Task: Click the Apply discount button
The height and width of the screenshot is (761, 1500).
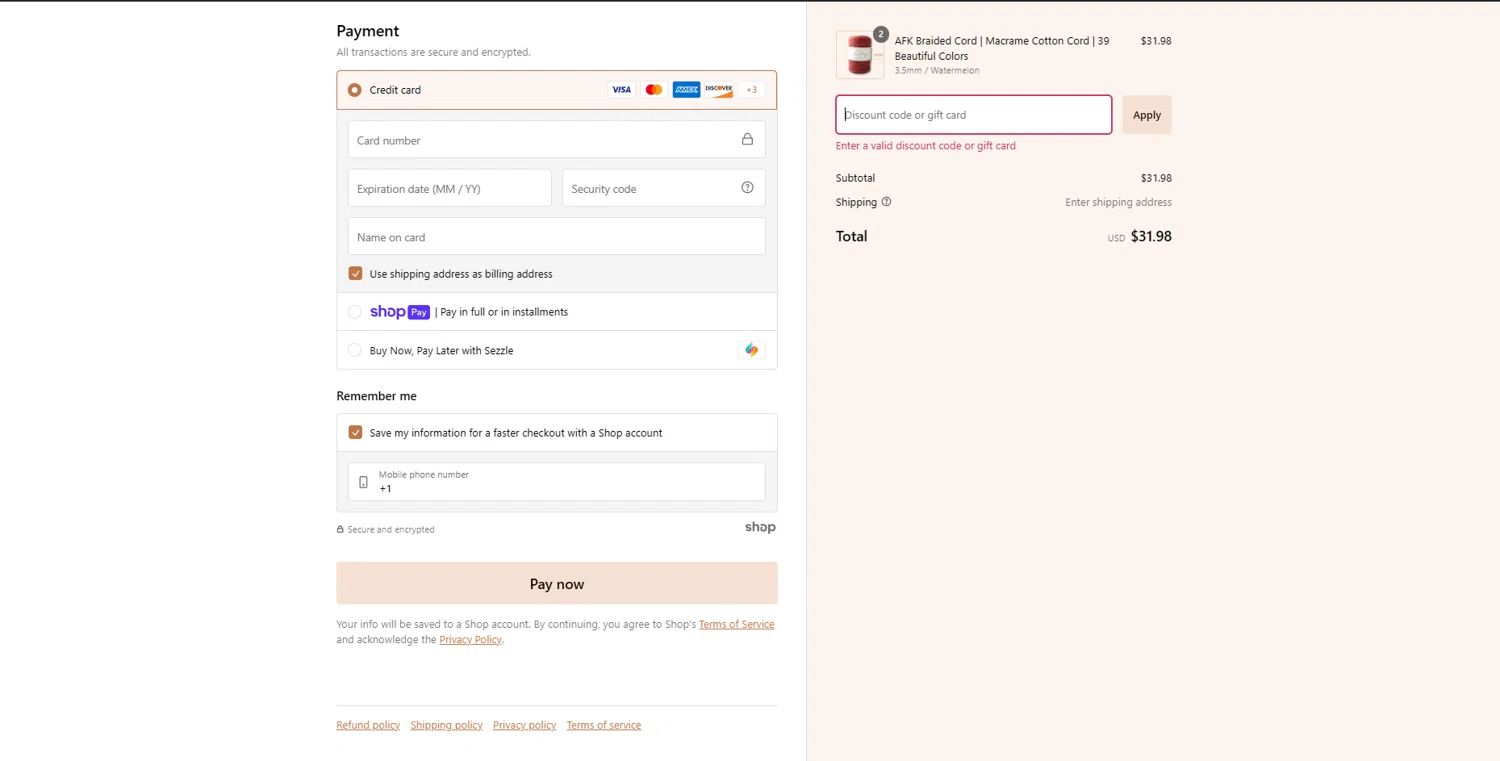Action: [x=1147, y=115]
